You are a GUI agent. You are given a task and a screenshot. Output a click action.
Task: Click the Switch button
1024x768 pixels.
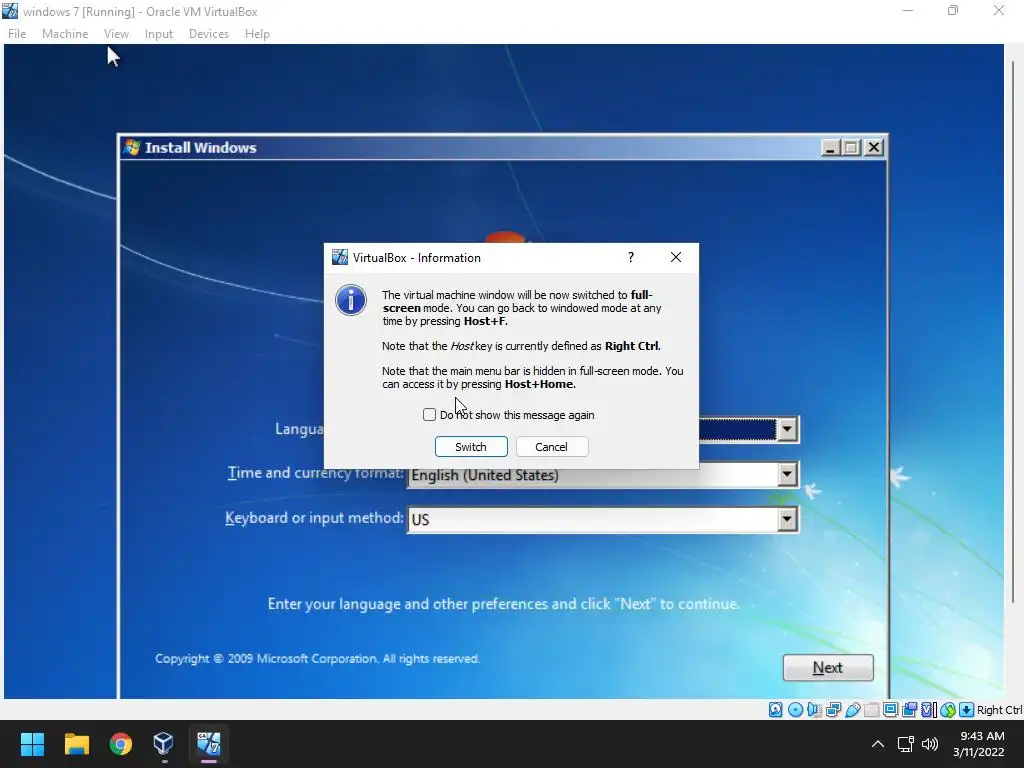471,447
